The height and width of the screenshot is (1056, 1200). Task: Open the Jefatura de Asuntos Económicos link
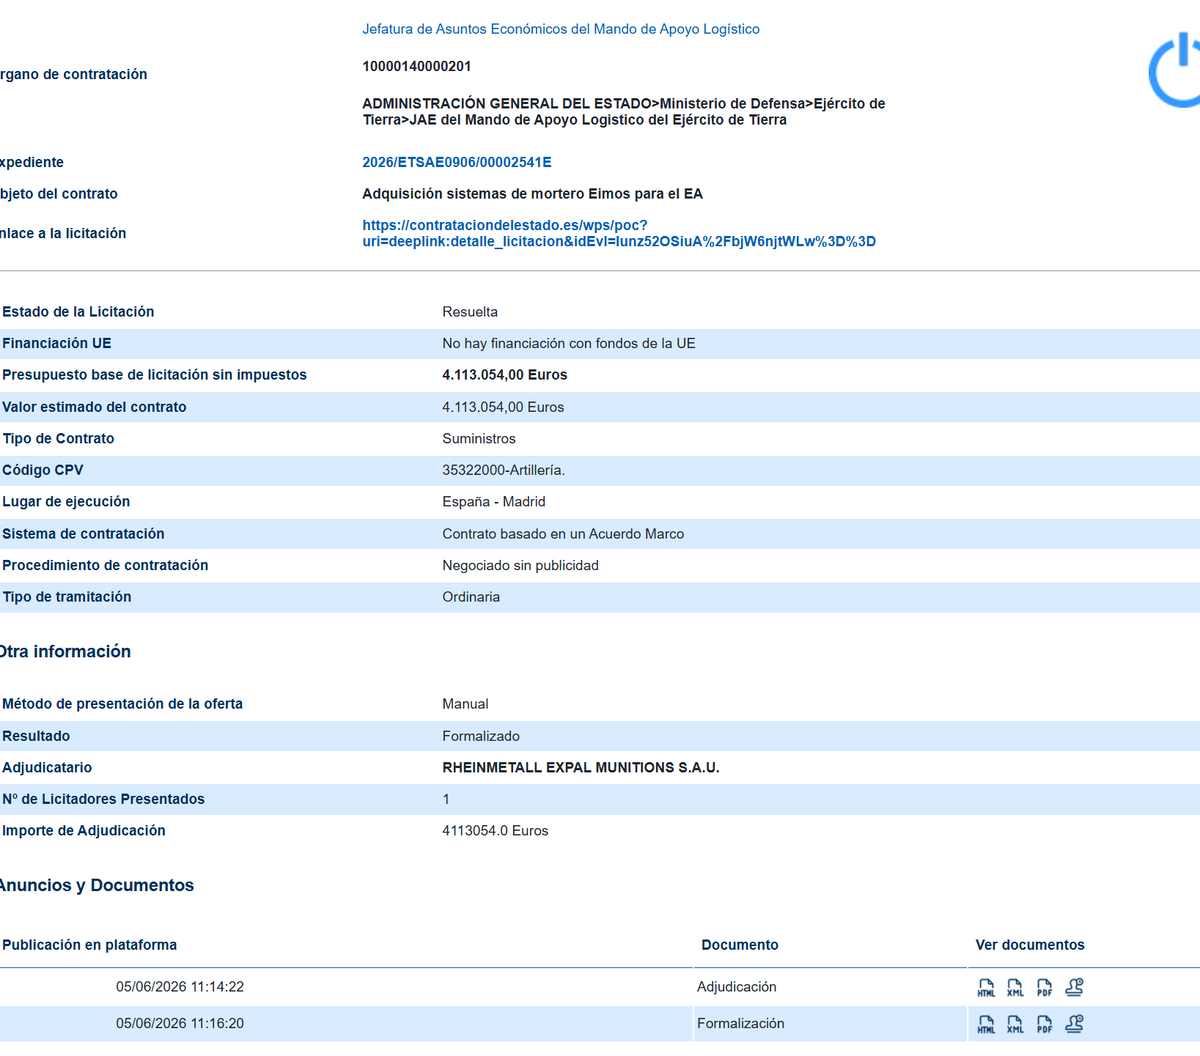[561, 29]
